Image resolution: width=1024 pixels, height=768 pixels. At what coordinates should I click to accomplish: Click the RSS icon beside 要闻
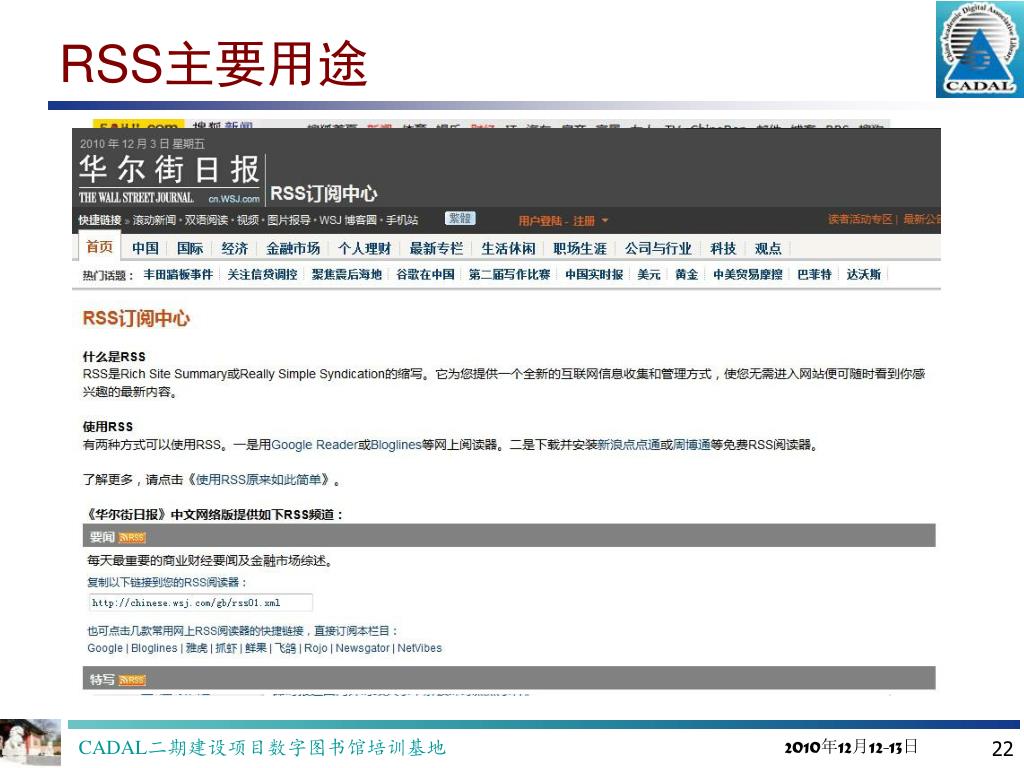click(133, 537)
